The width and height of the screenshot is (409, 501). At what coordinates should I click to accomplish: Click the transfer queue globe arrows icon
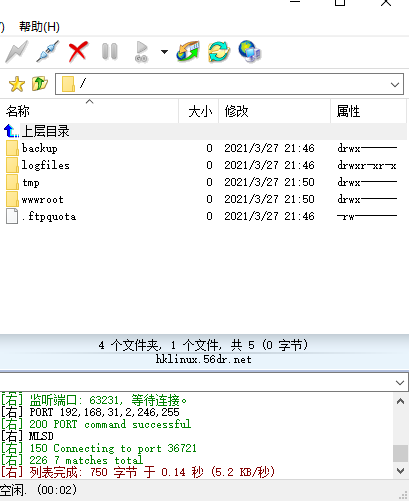(188, 52)
